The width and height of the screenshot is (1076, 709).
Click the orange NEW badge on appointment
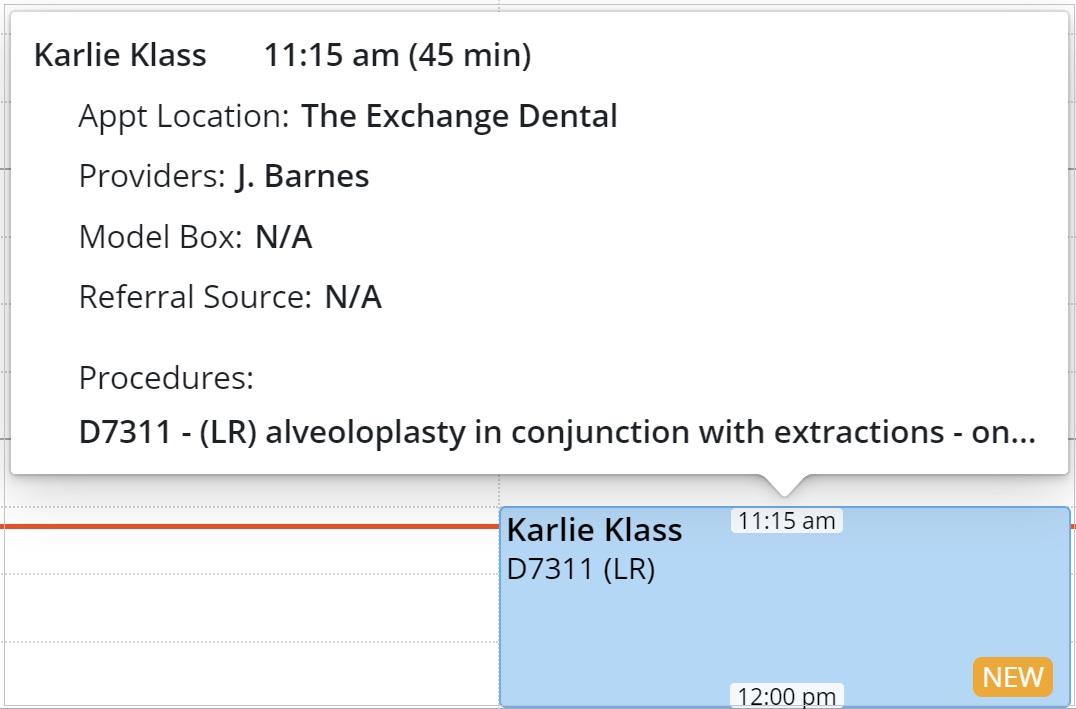(1012, 677)
